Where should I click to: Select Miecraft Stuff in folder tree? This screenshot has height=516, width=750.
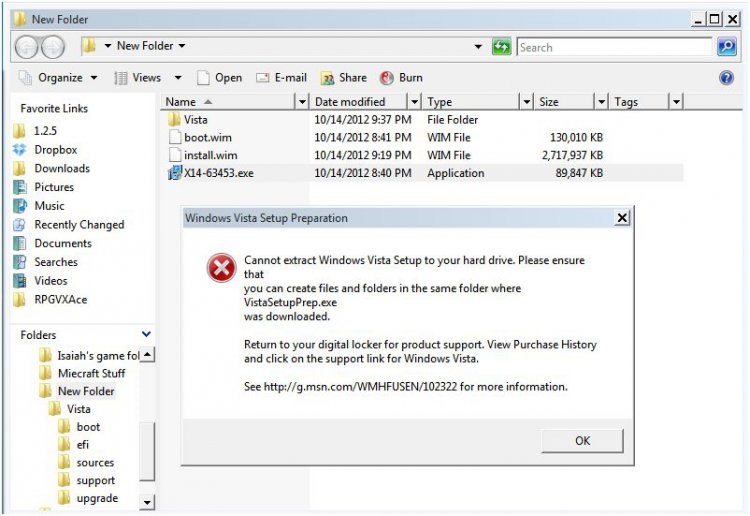tap(91, 373)
